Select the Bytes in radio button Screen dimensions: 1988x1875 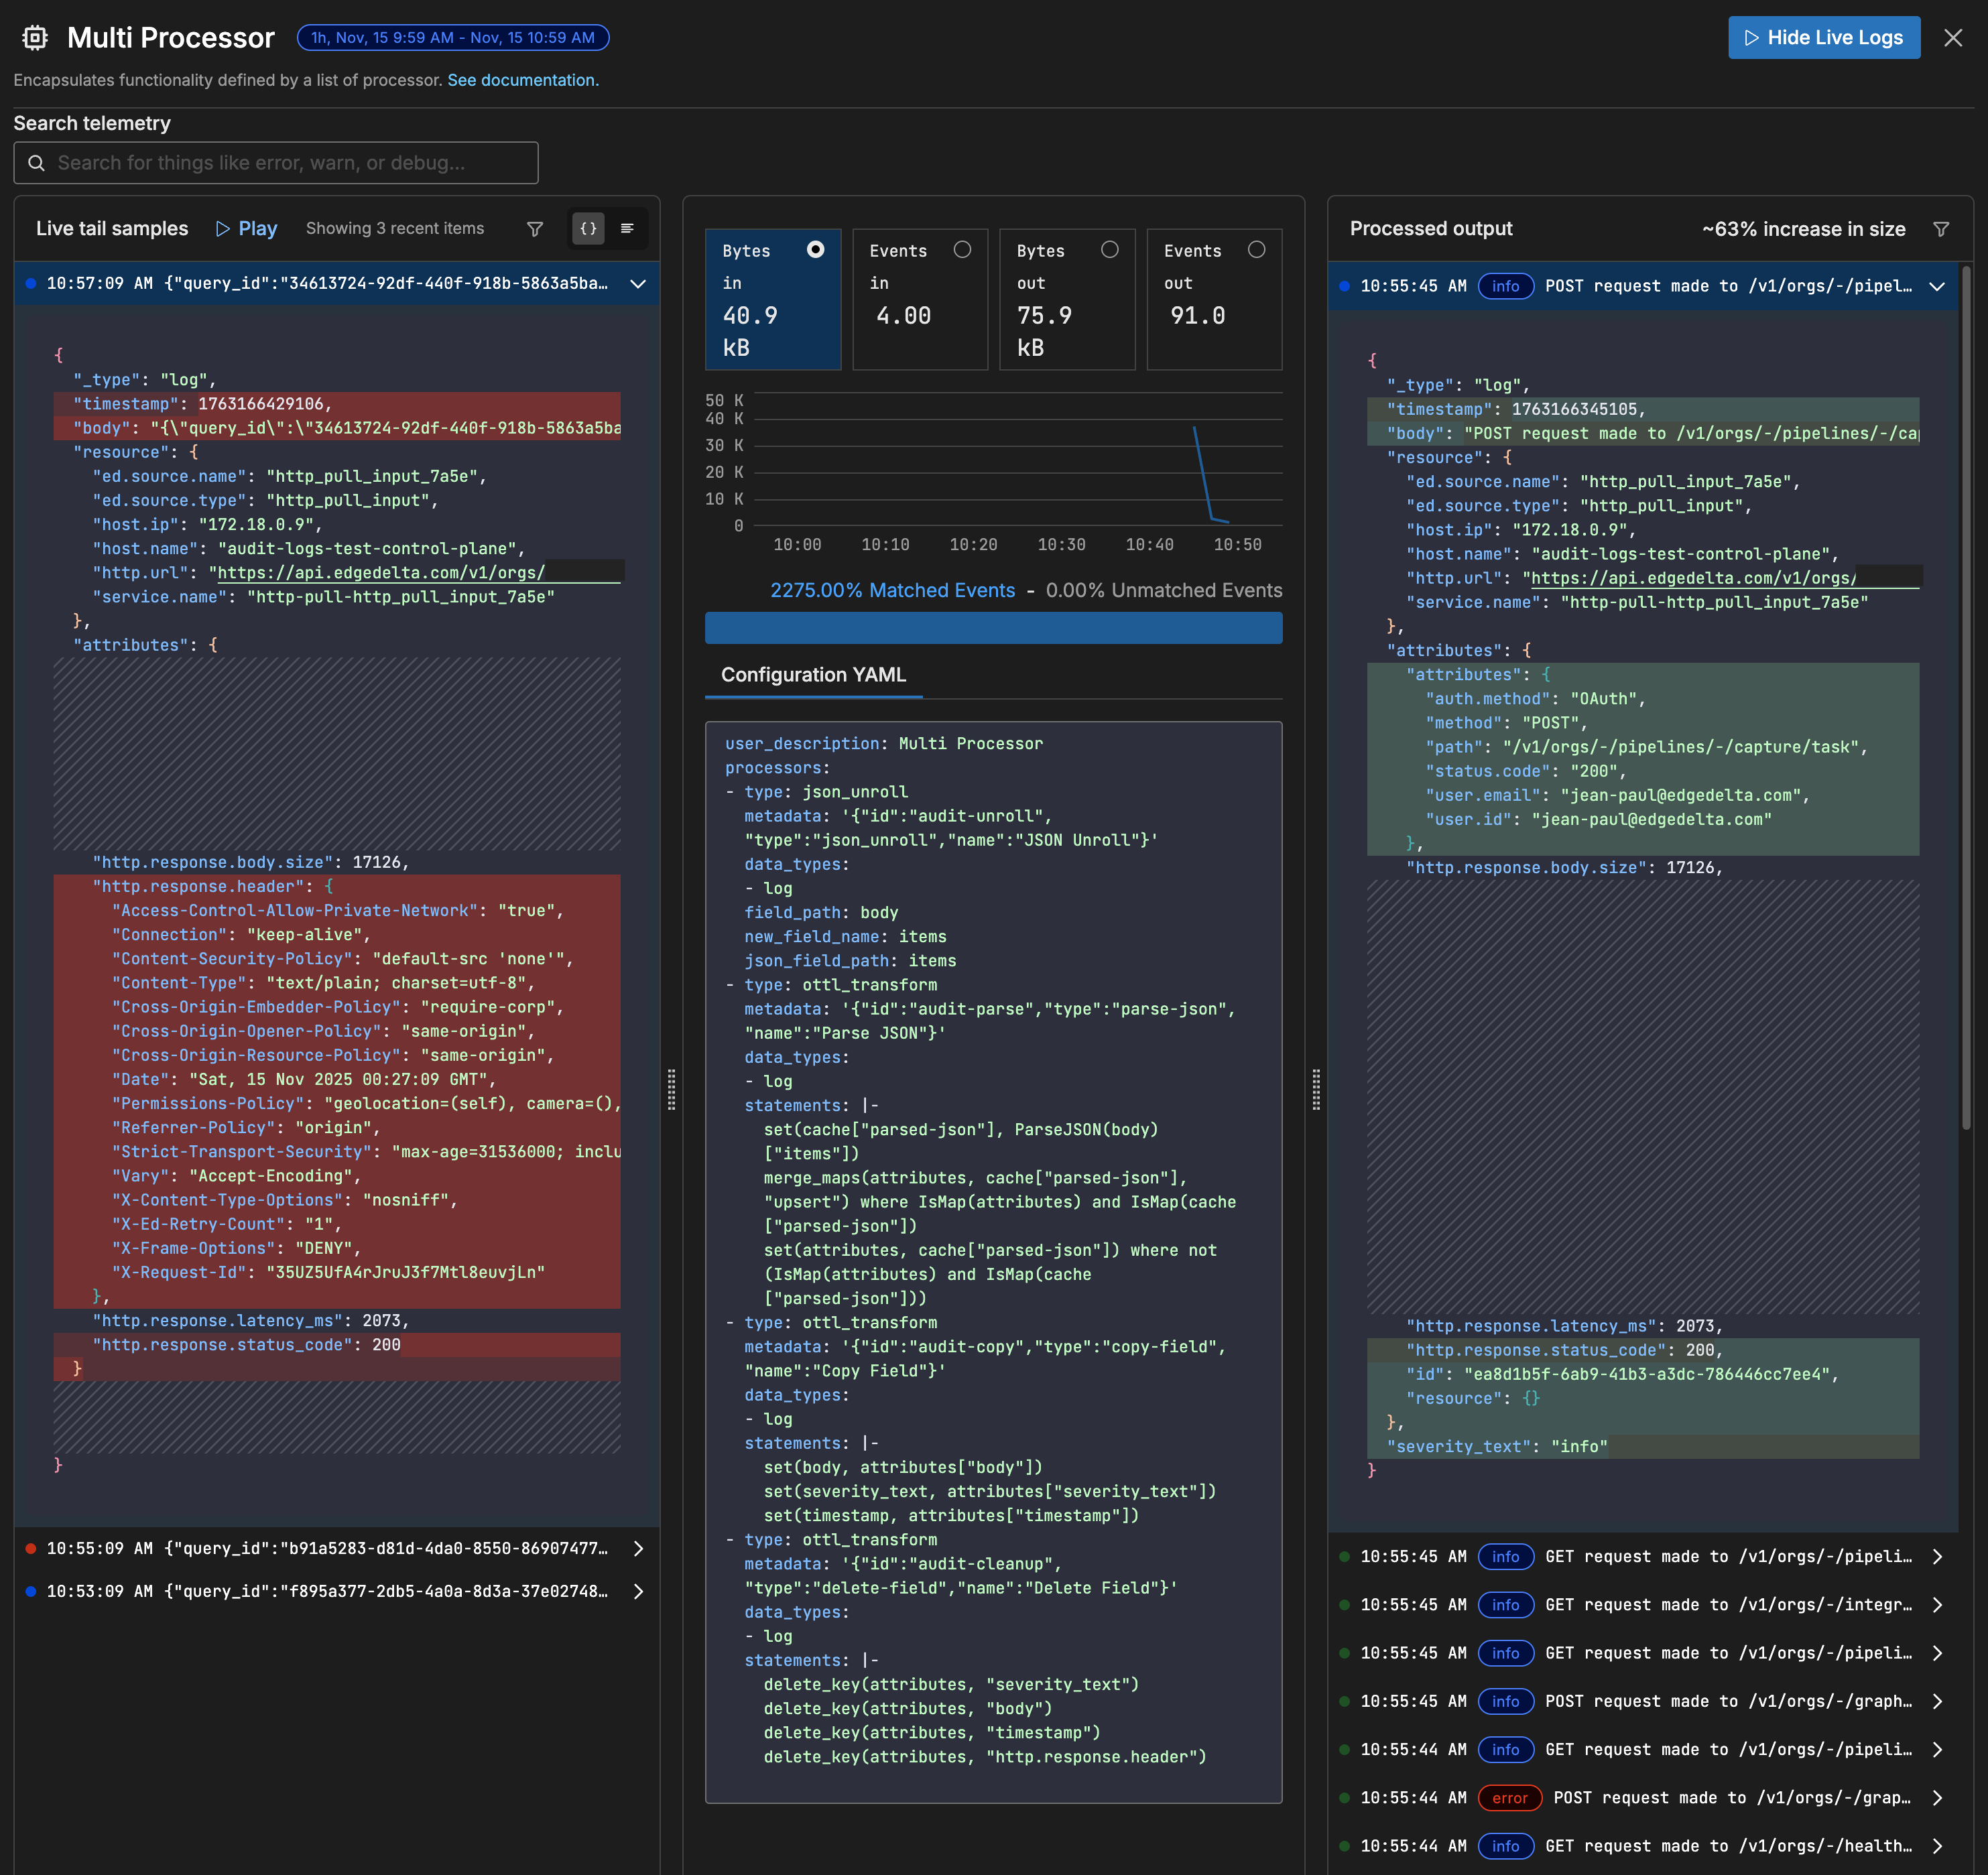click(x=816, y=250)
